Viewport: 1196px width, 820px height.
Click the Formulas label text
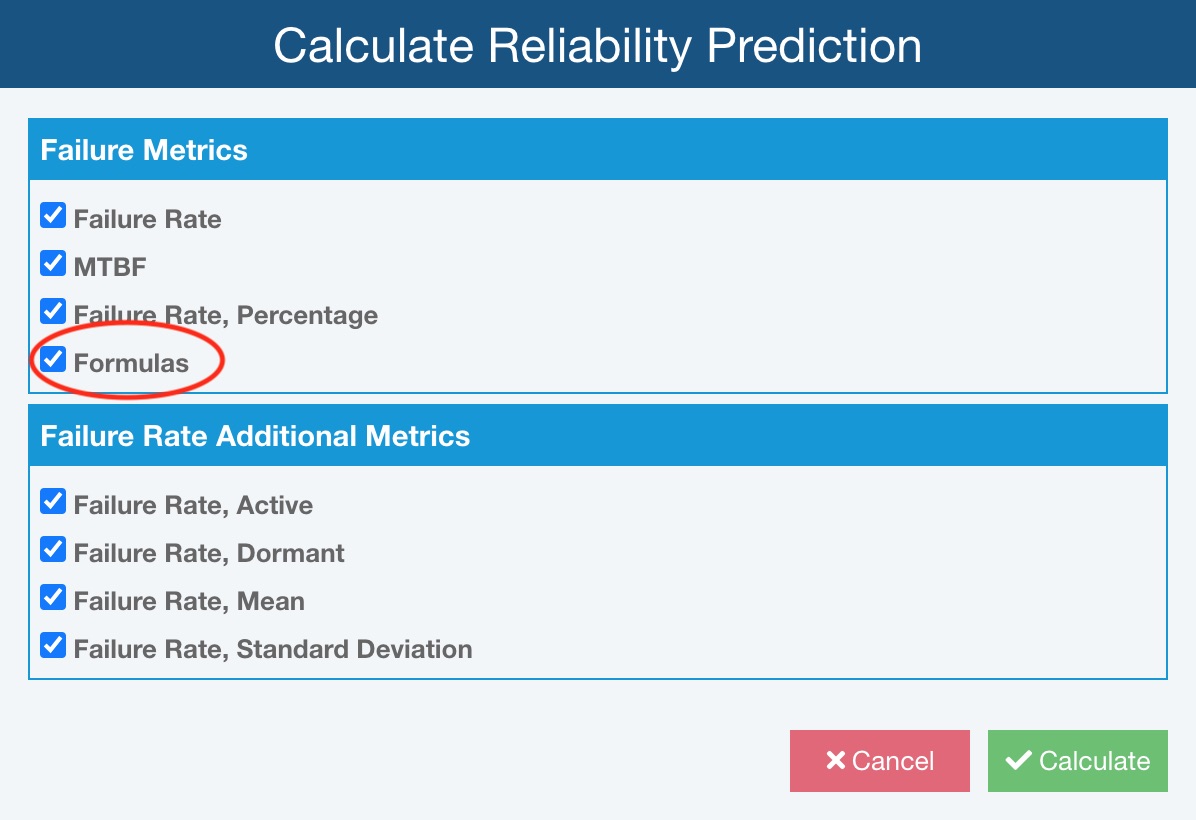tap(131, 363)
